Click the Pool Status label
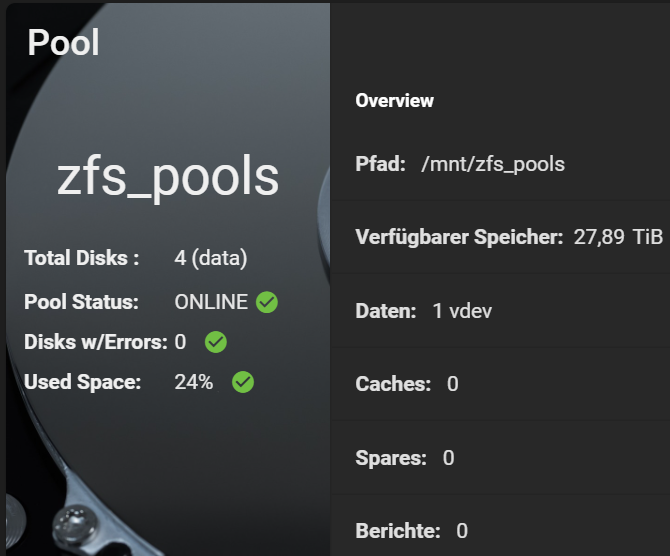The height and width of the screenshot is (556, 670). 81,302
